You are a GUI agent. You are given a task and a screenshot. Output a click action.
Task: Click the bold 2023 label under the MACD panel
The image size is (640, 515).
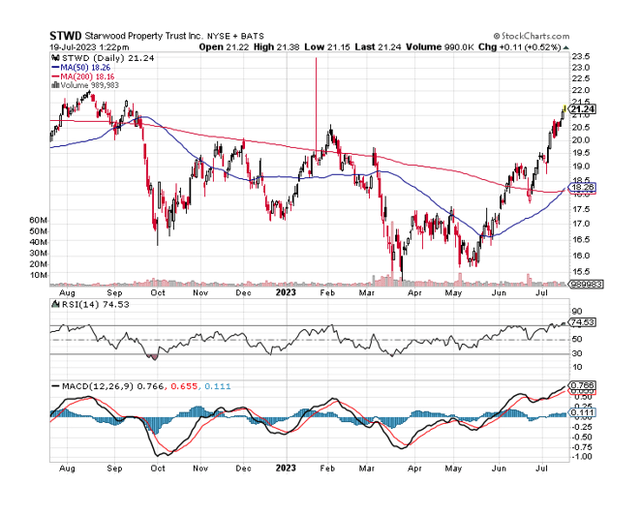[286, 468]
